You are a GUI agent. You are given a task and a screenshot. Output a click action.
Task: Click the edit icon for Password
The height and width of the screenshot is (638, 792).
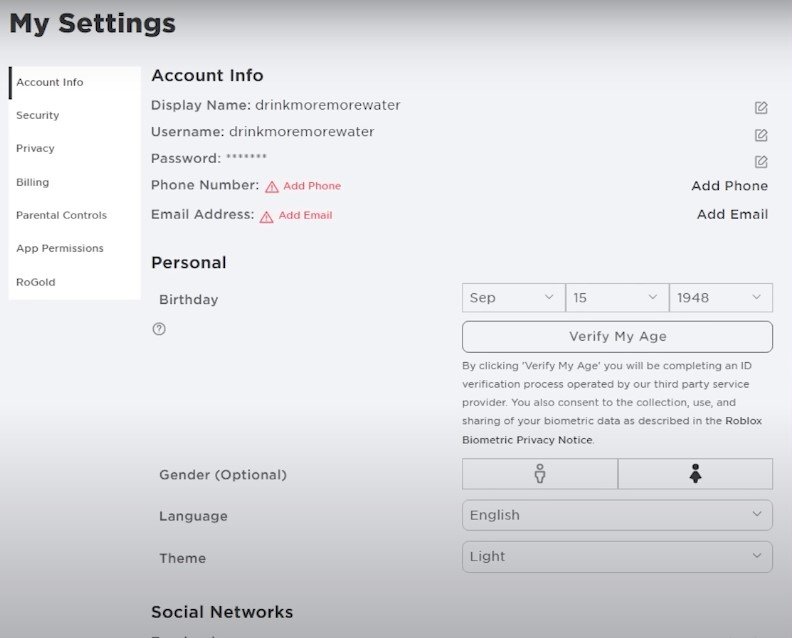click(761, 162)
